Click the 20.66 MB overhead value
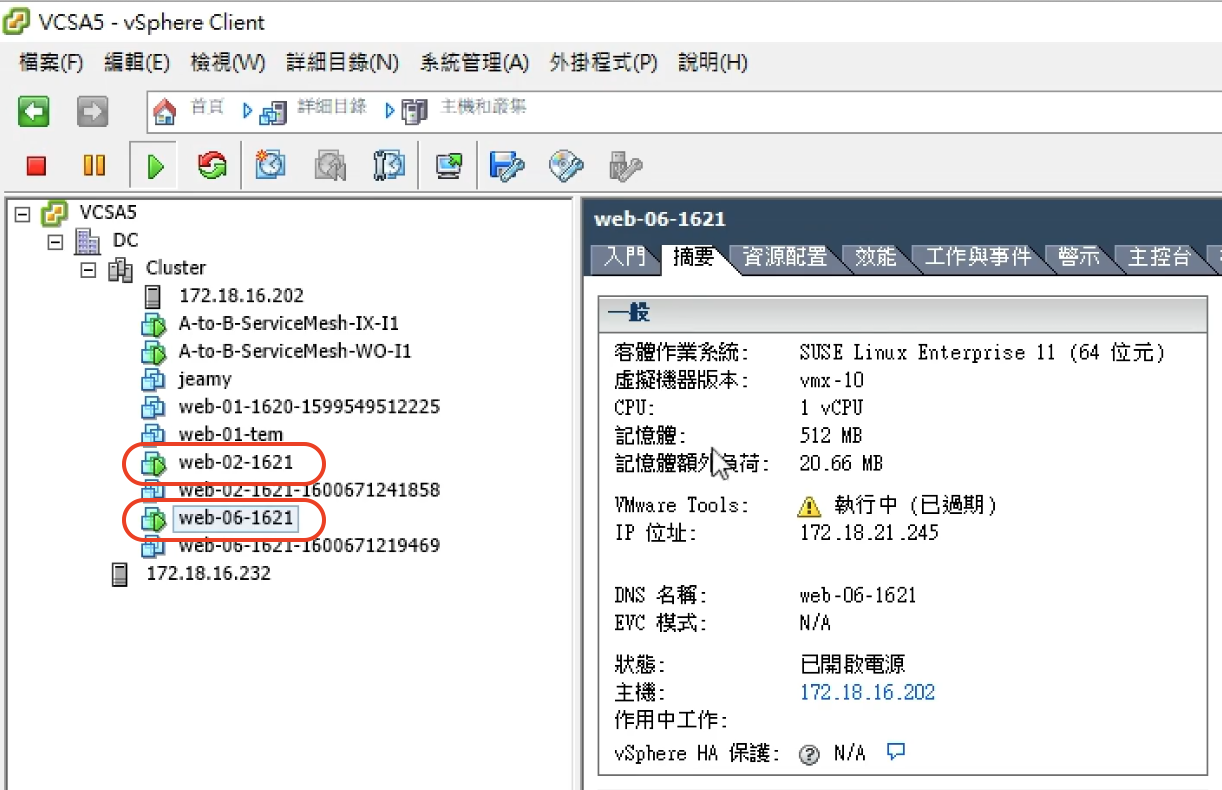Viewport: 1222px width, 790px height. pos(841,463)
